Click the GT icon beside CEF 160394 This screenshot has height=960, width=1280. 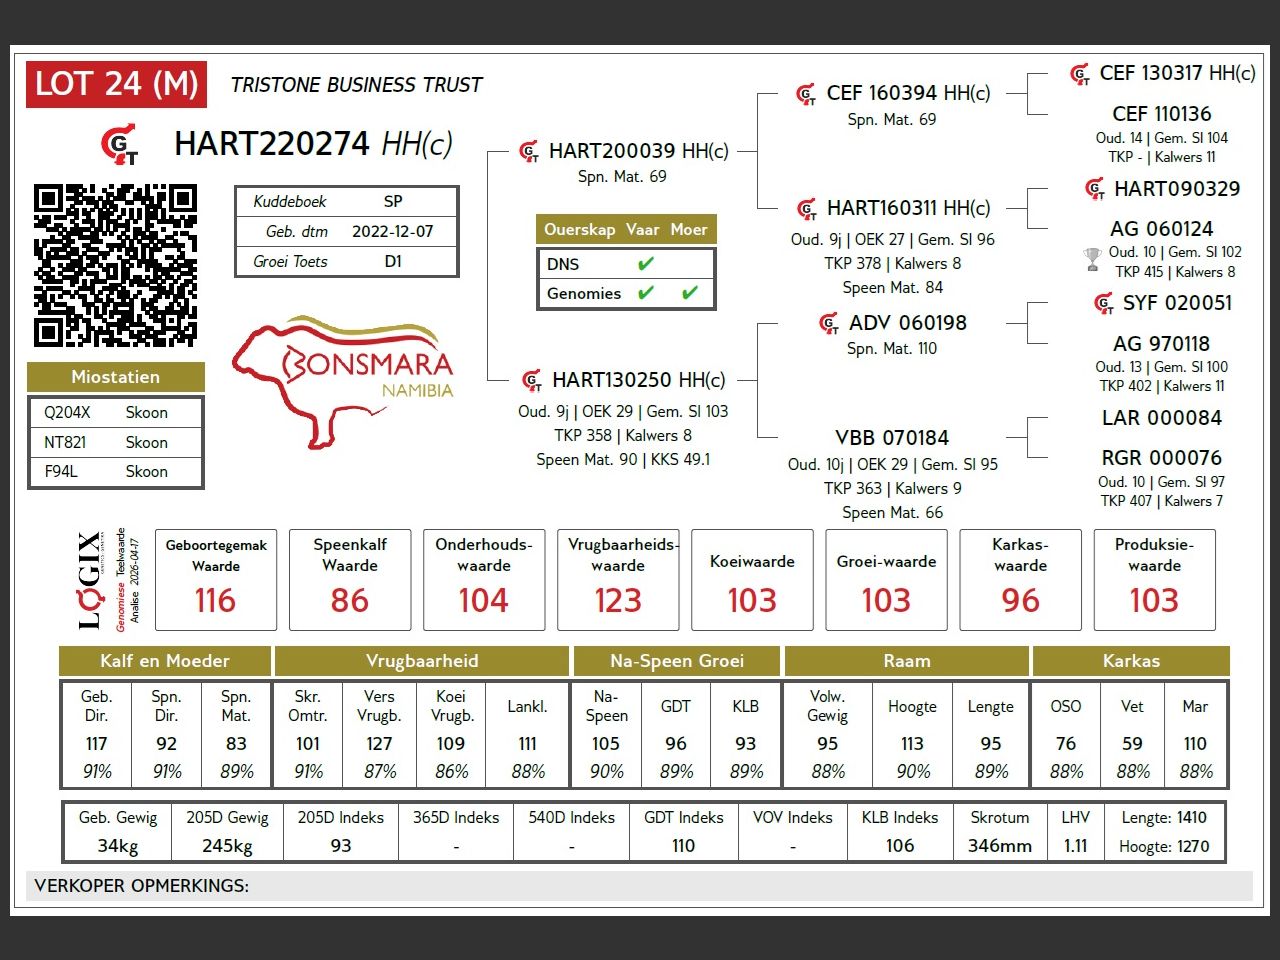806,94
